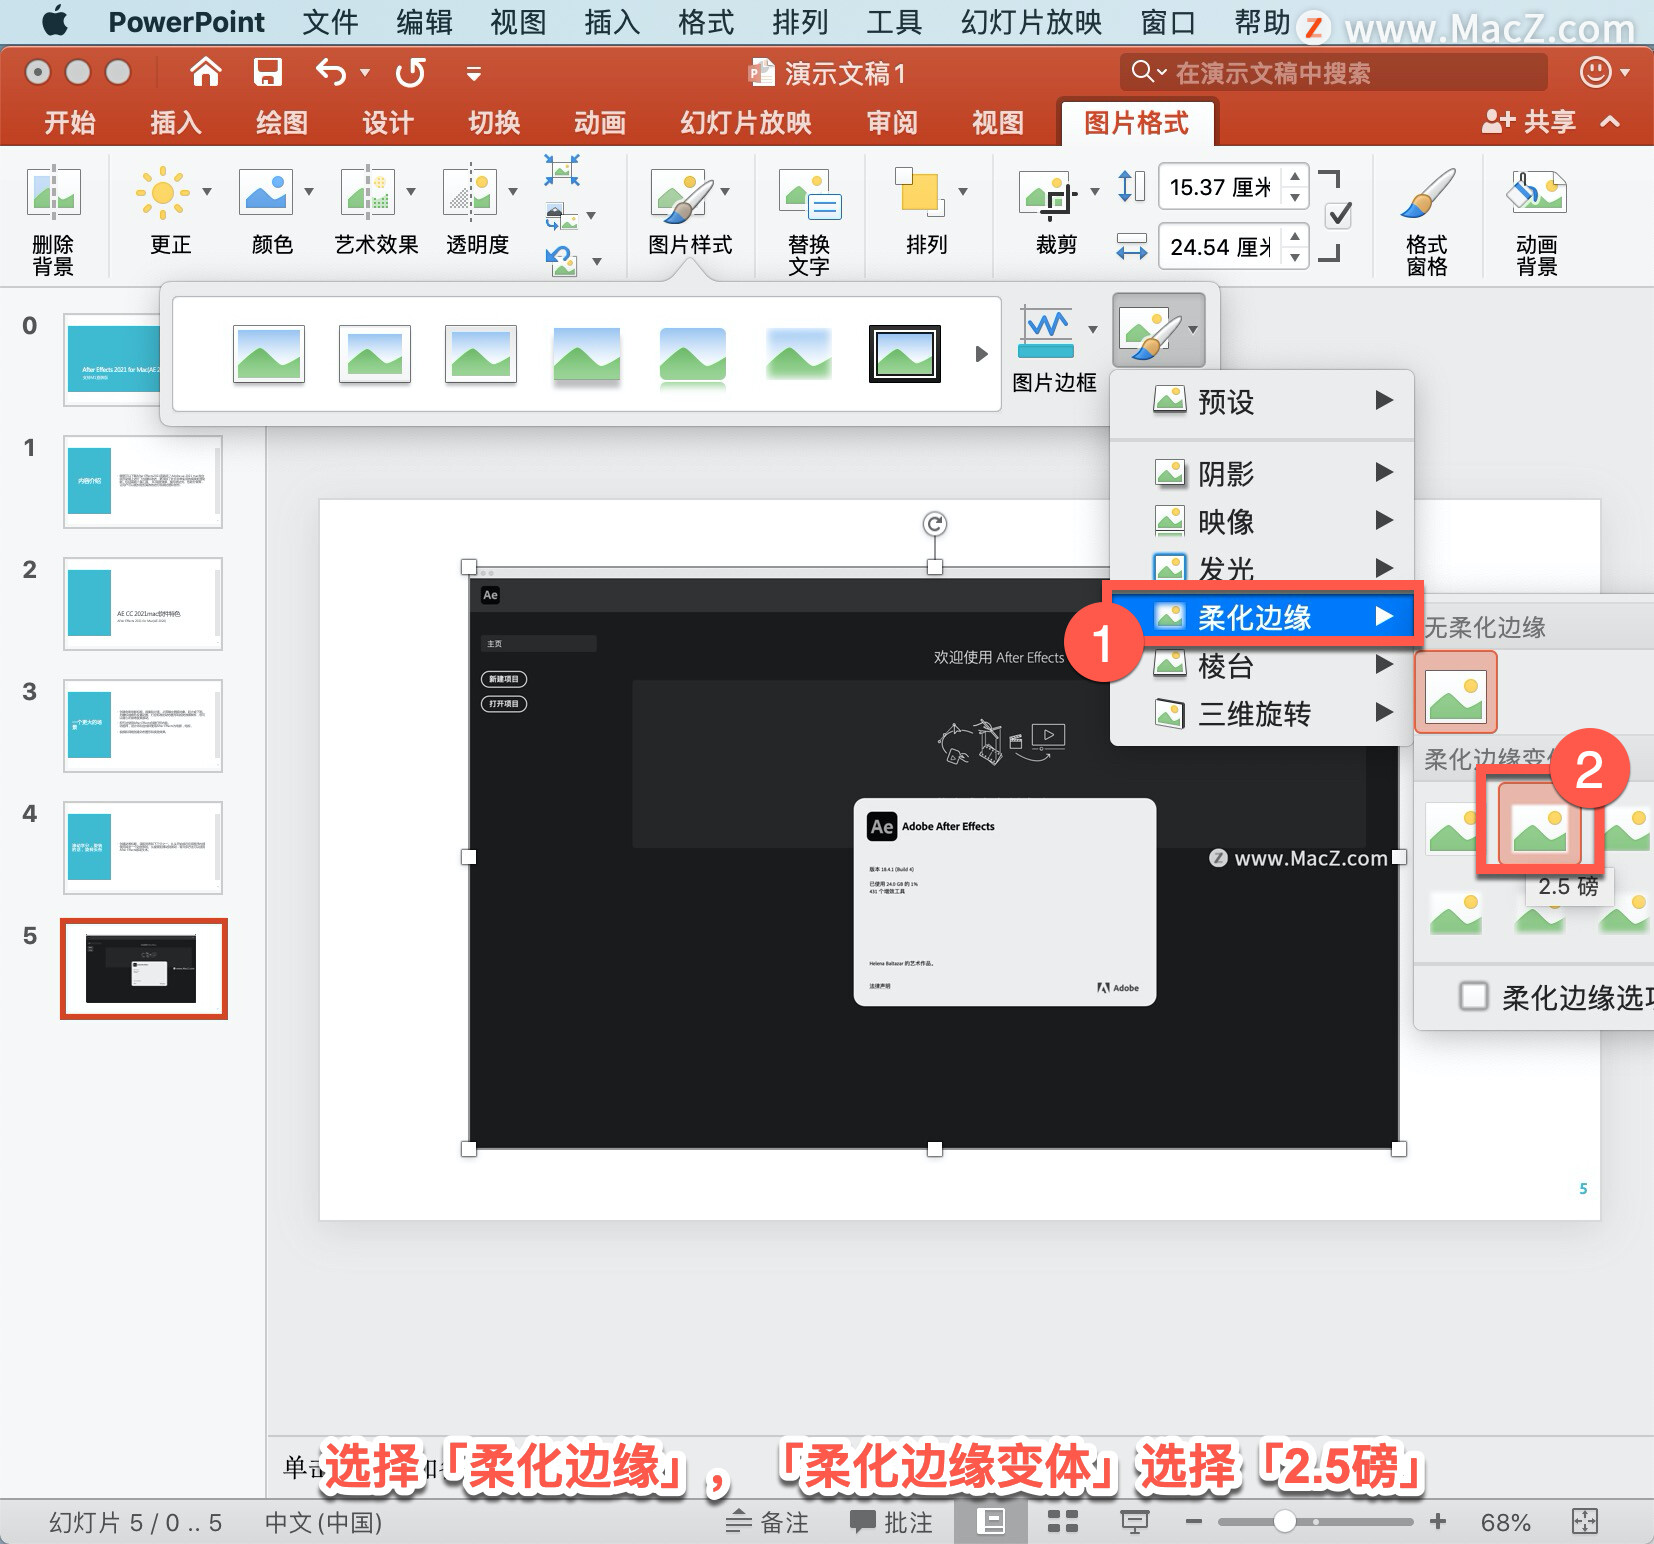Click the Redo circular arrow icon
The image size is (1654, 1544).
click(x=410, y=72)
